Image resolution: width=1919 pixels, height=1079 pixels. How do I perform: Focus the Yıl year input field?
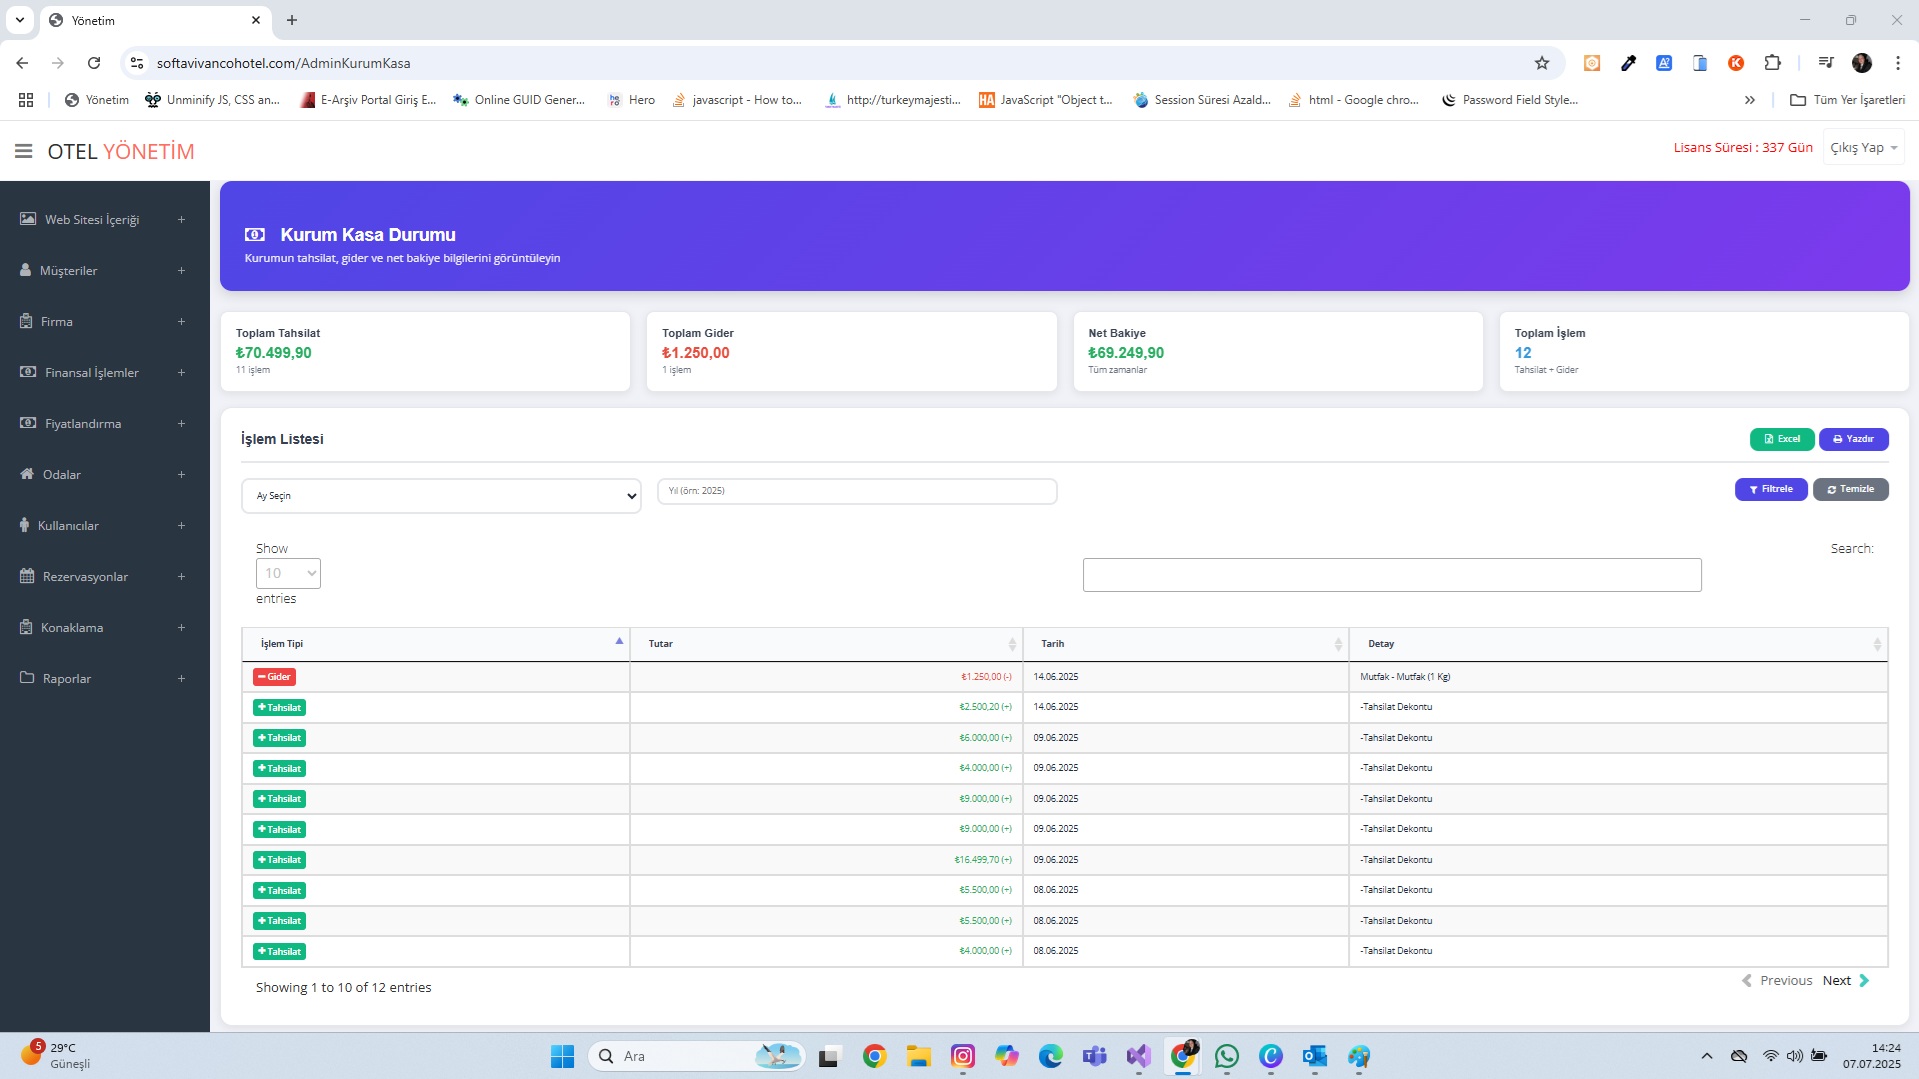[x=857, y=491]
